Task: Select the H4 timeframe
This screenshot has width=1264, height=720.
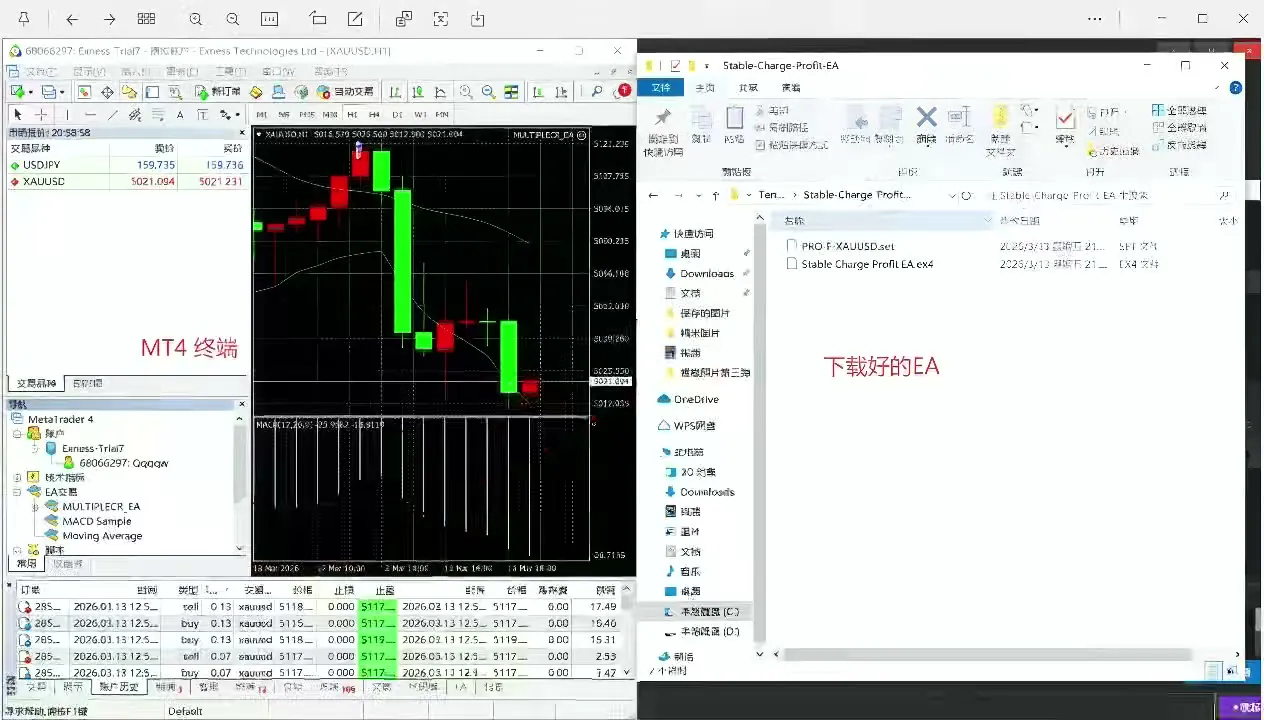Action: point(374,115)
